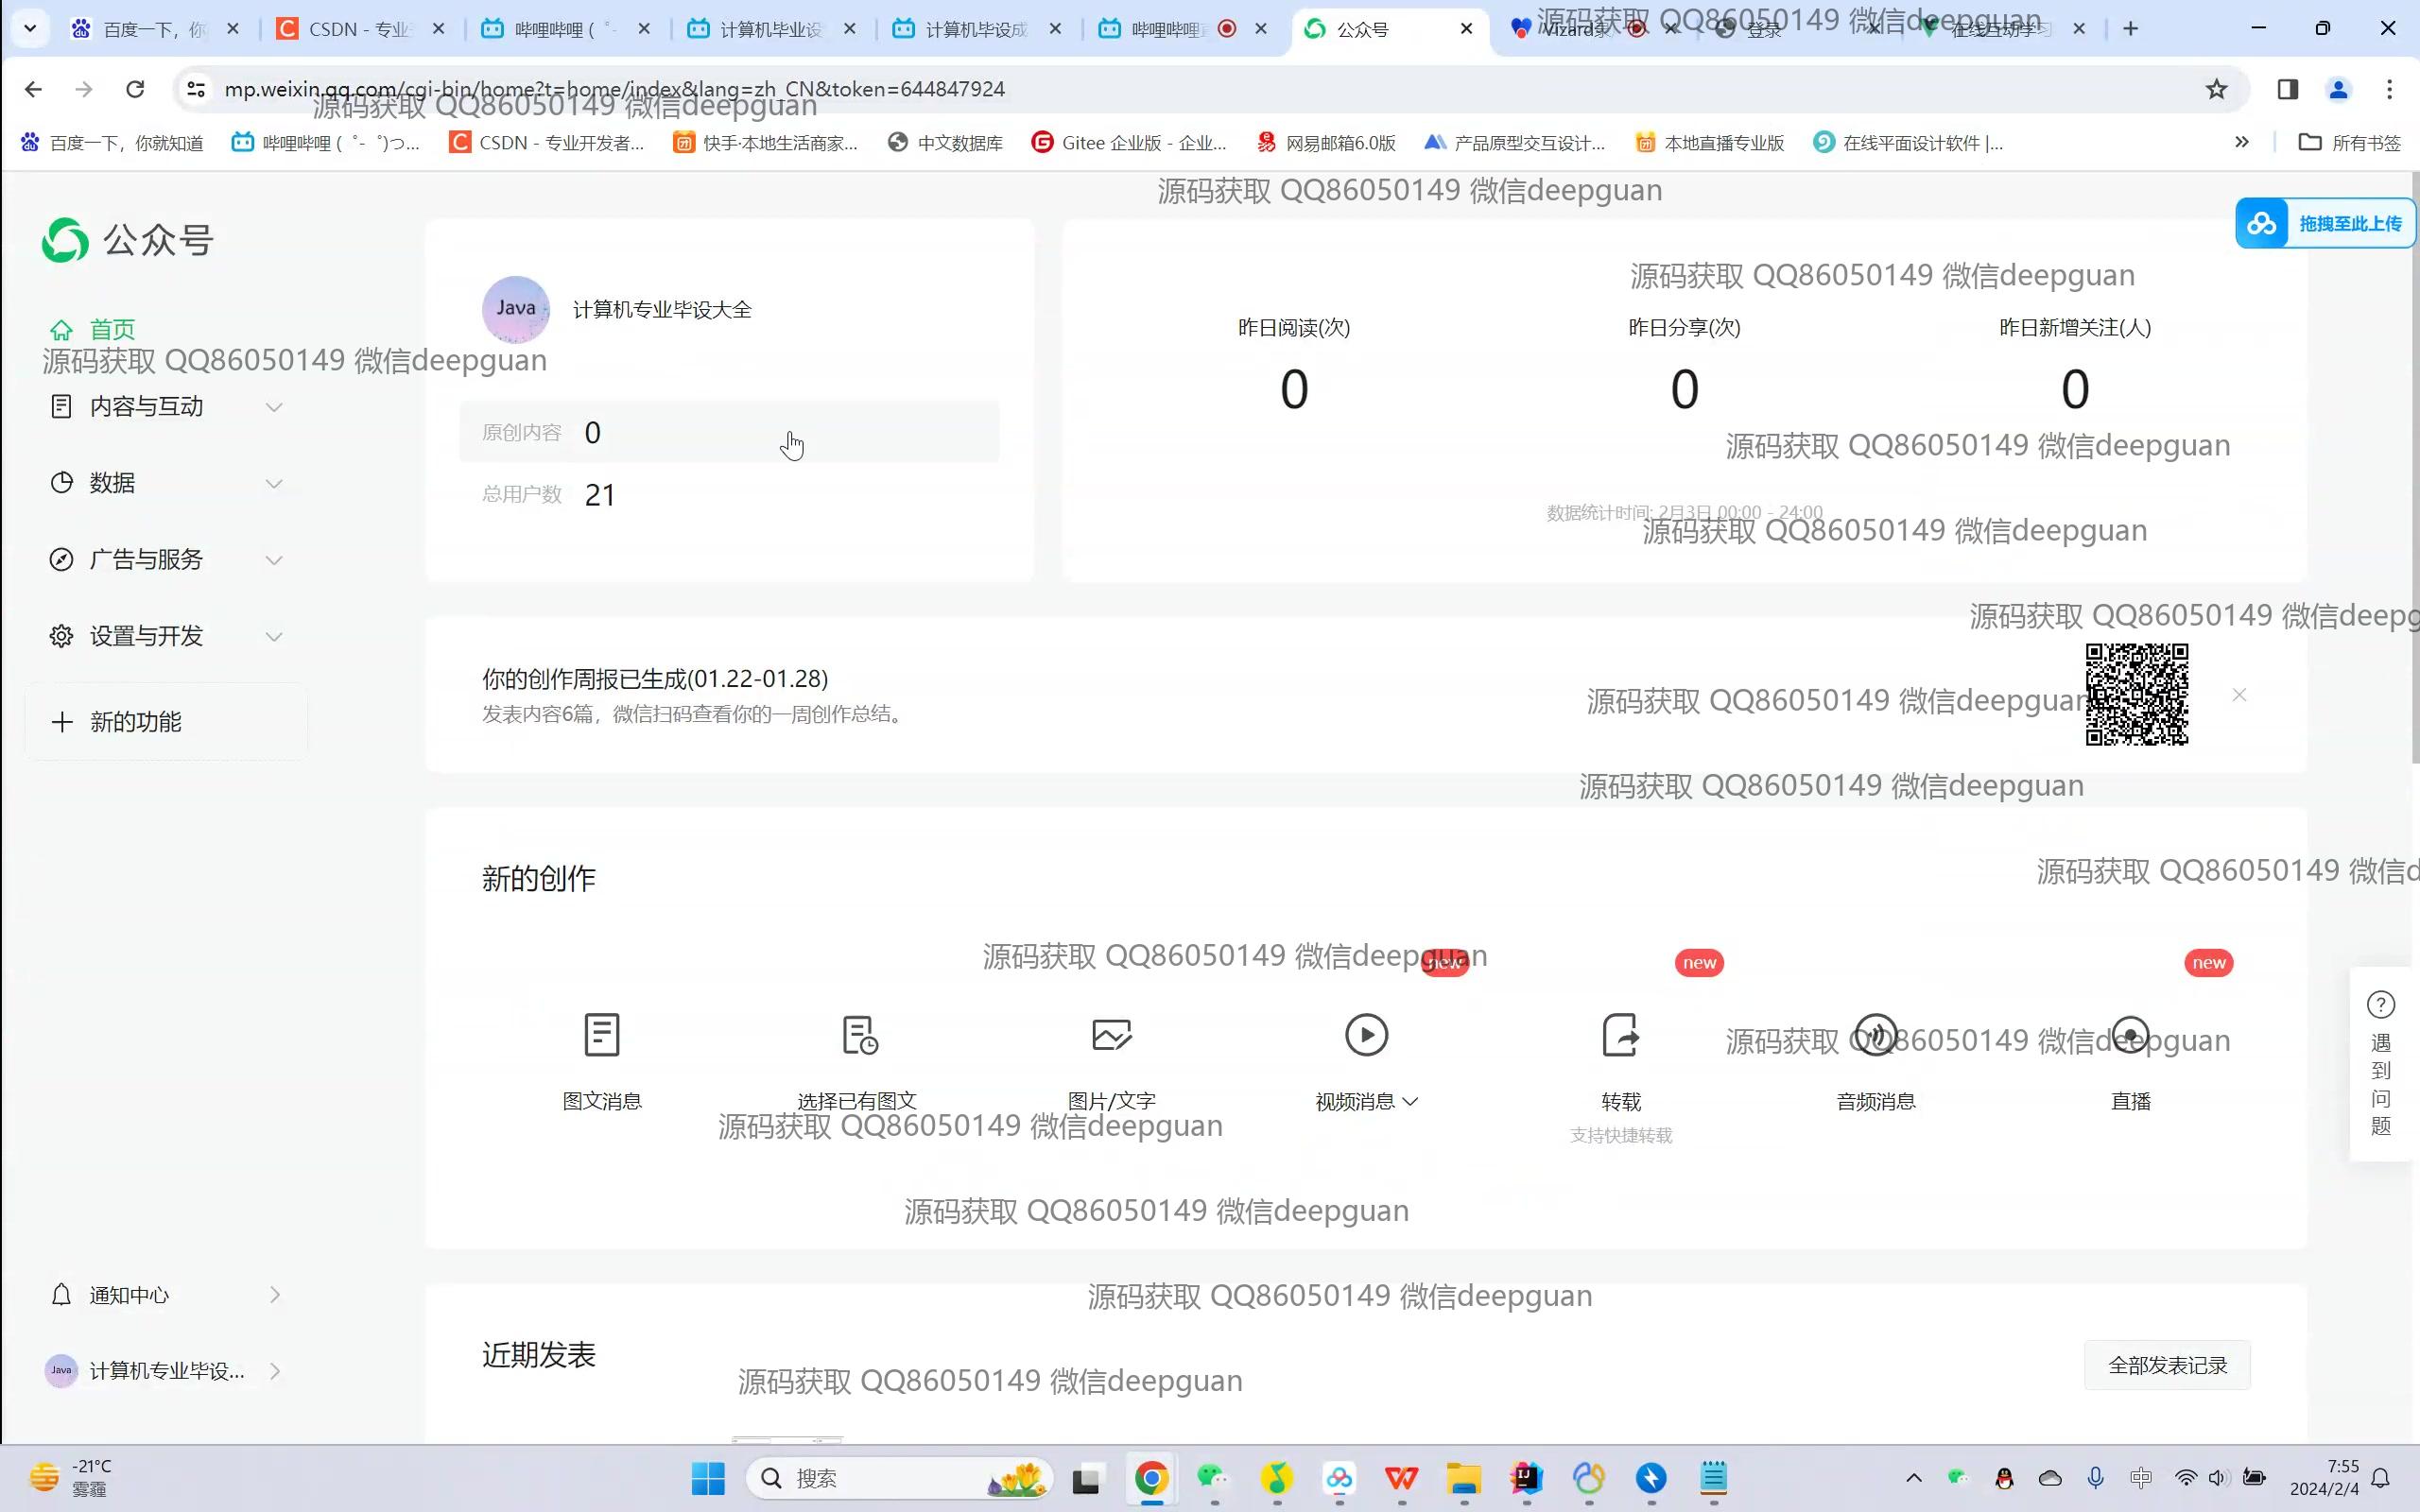This screenshot has width=2420, height=1512.
Task: Switch to the first 计算机毕业设 tab
Action: click(x=770, y=29)
